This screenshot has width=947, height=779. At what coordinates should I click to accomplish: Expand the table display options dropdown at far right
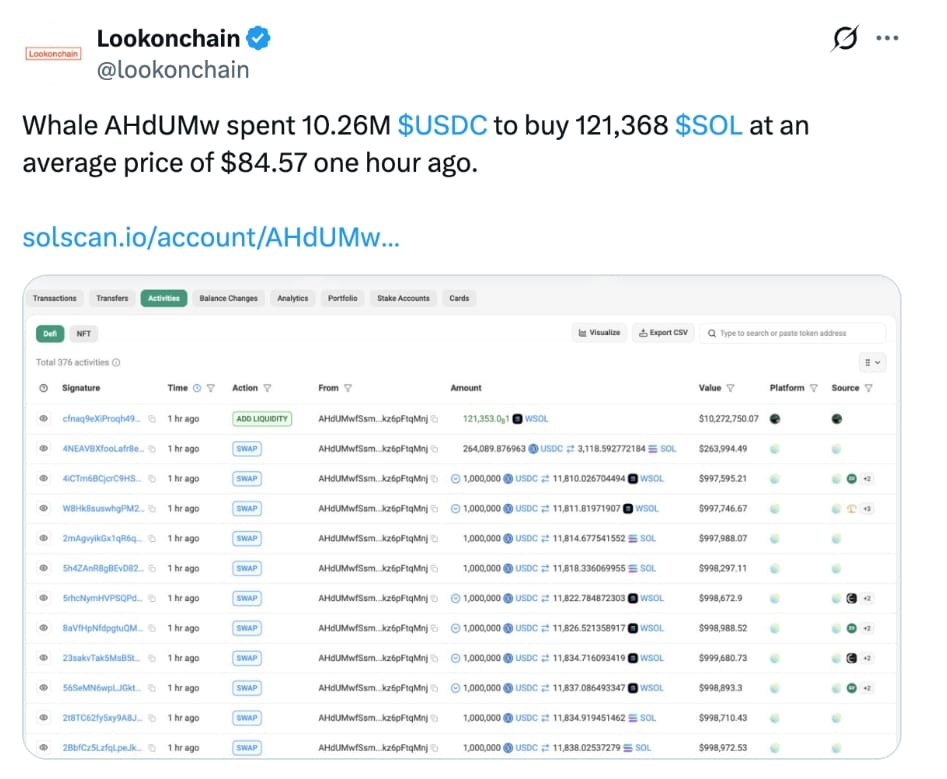[x=870, y=362]
